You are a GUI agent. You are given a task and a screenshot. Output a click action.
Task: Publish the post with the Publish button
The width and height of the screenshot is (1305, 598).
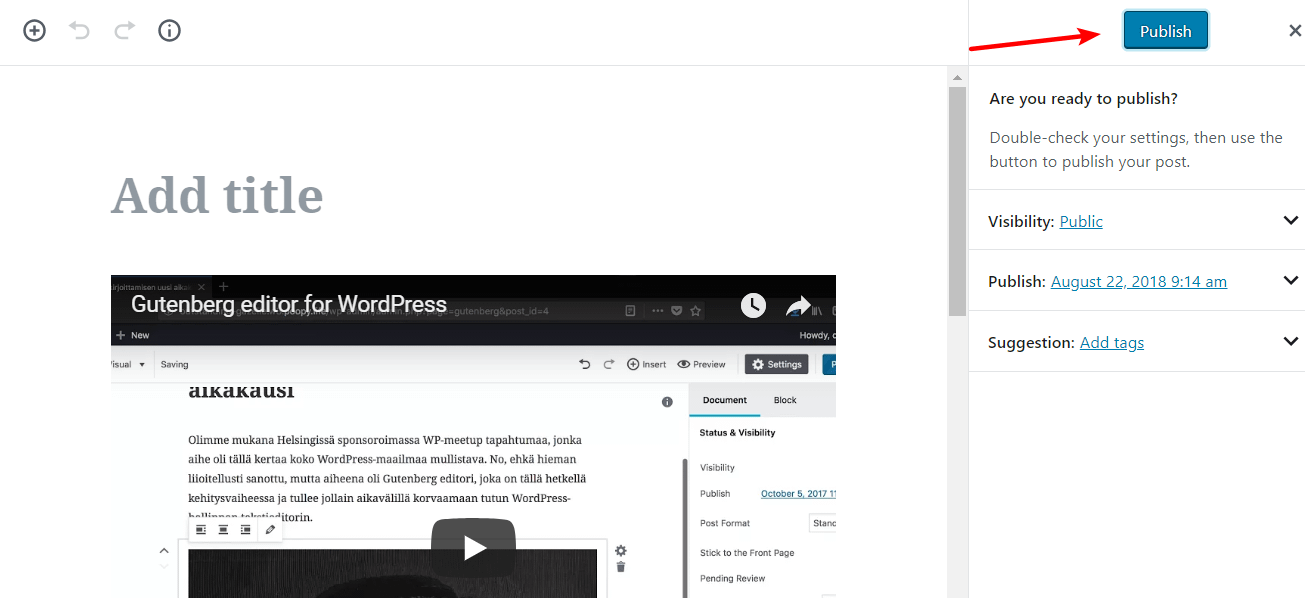(x=1165, y=31)
